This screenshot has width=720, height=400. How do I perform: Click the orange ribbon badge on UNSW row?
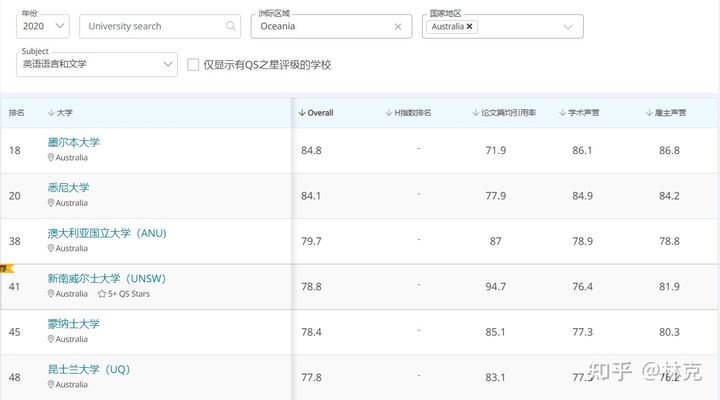6,269
